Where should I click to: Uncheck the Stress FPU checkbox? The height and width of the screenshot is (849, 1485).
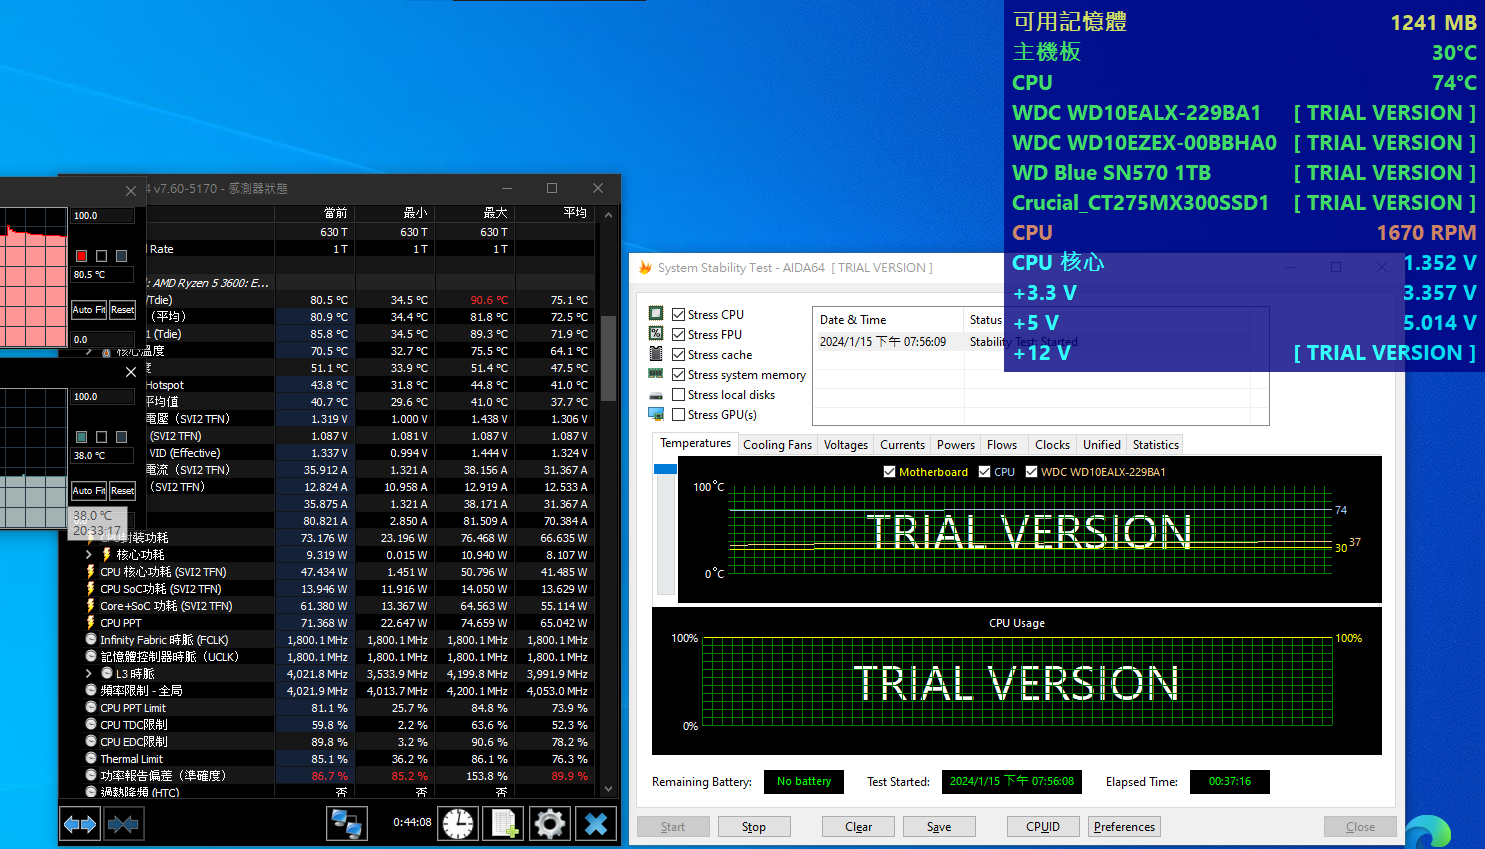pyautogui.click(x=679, y=335)
